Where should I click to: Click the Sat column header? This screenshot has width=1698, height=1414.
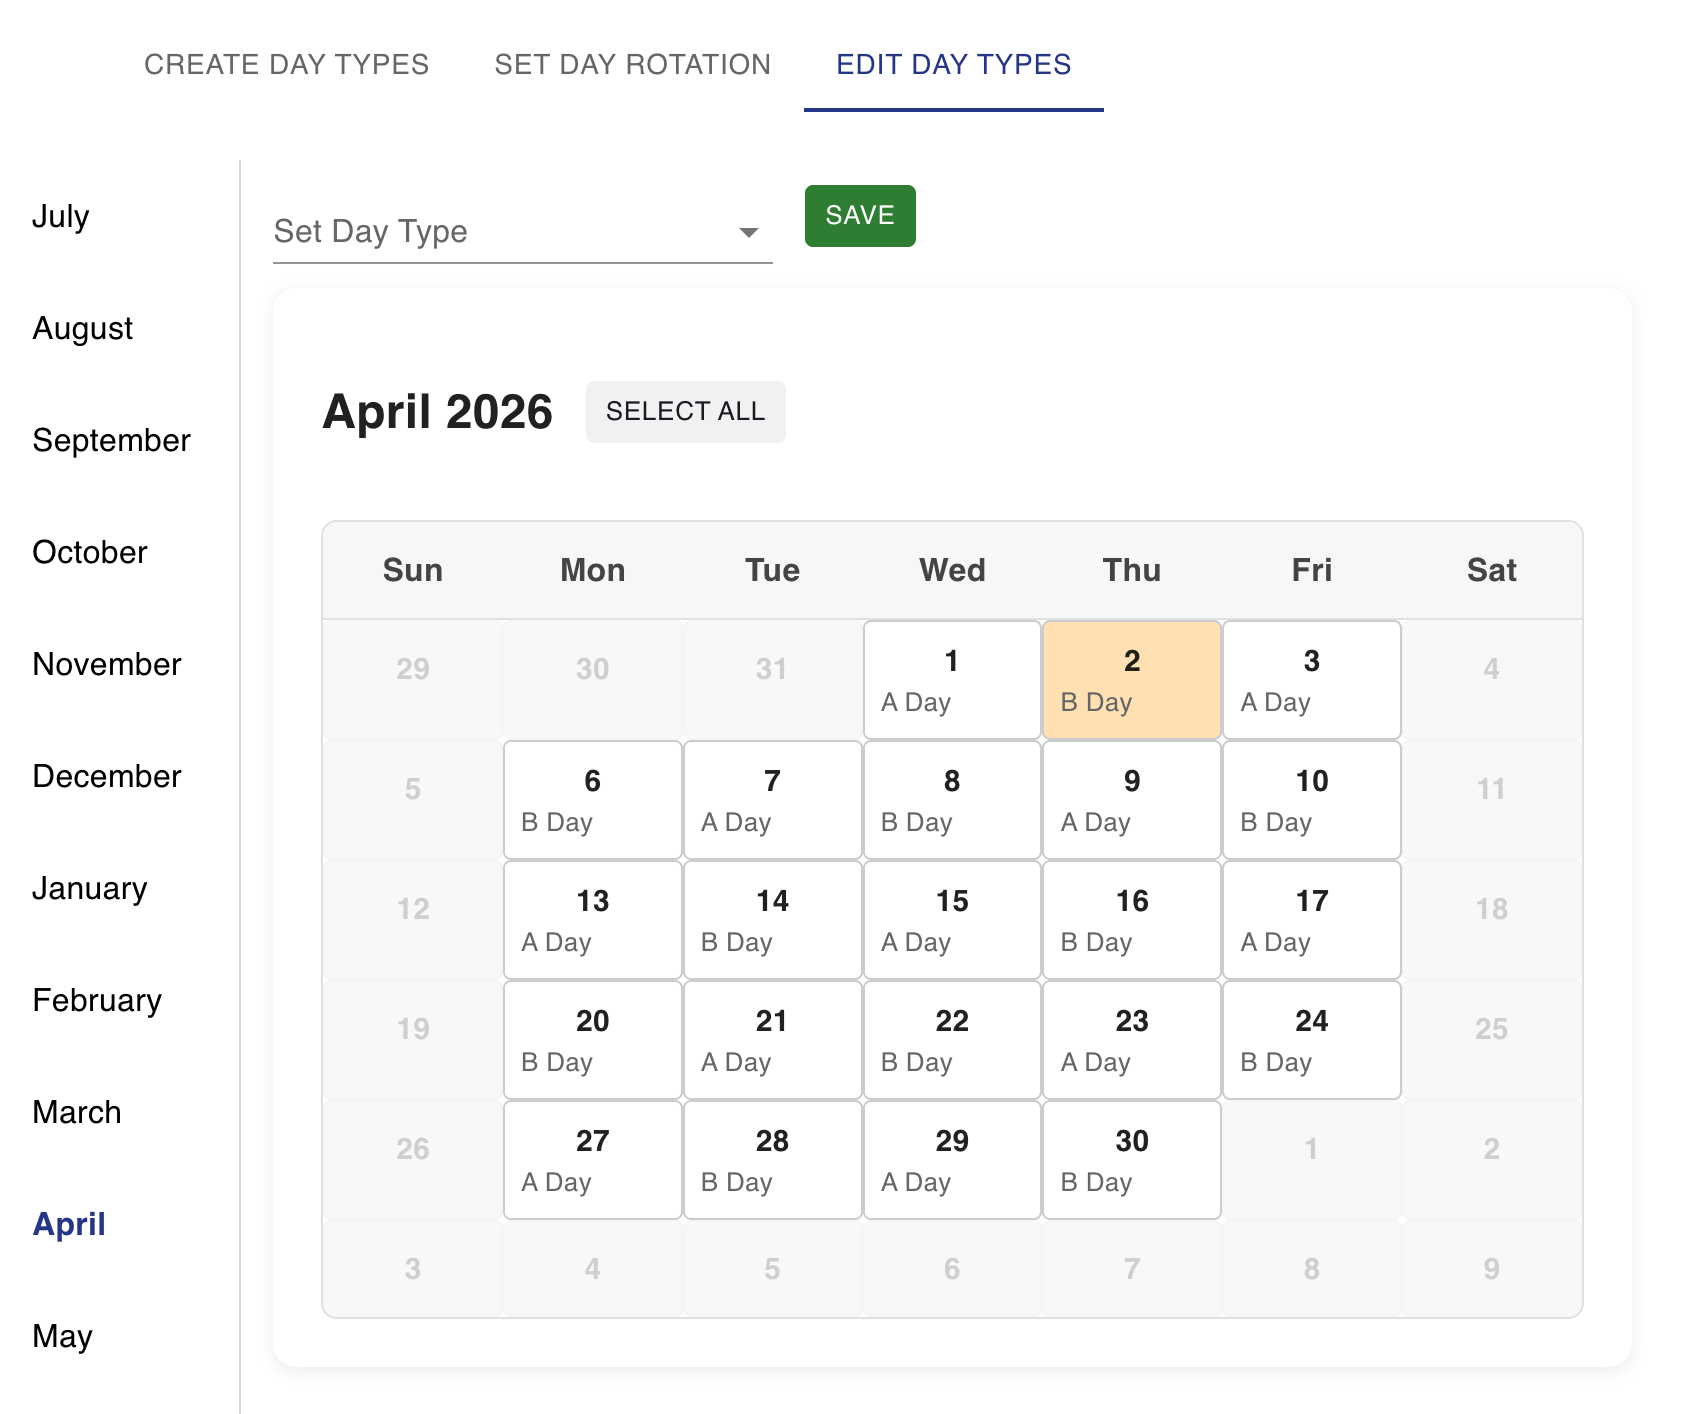tap(1492, 570)
